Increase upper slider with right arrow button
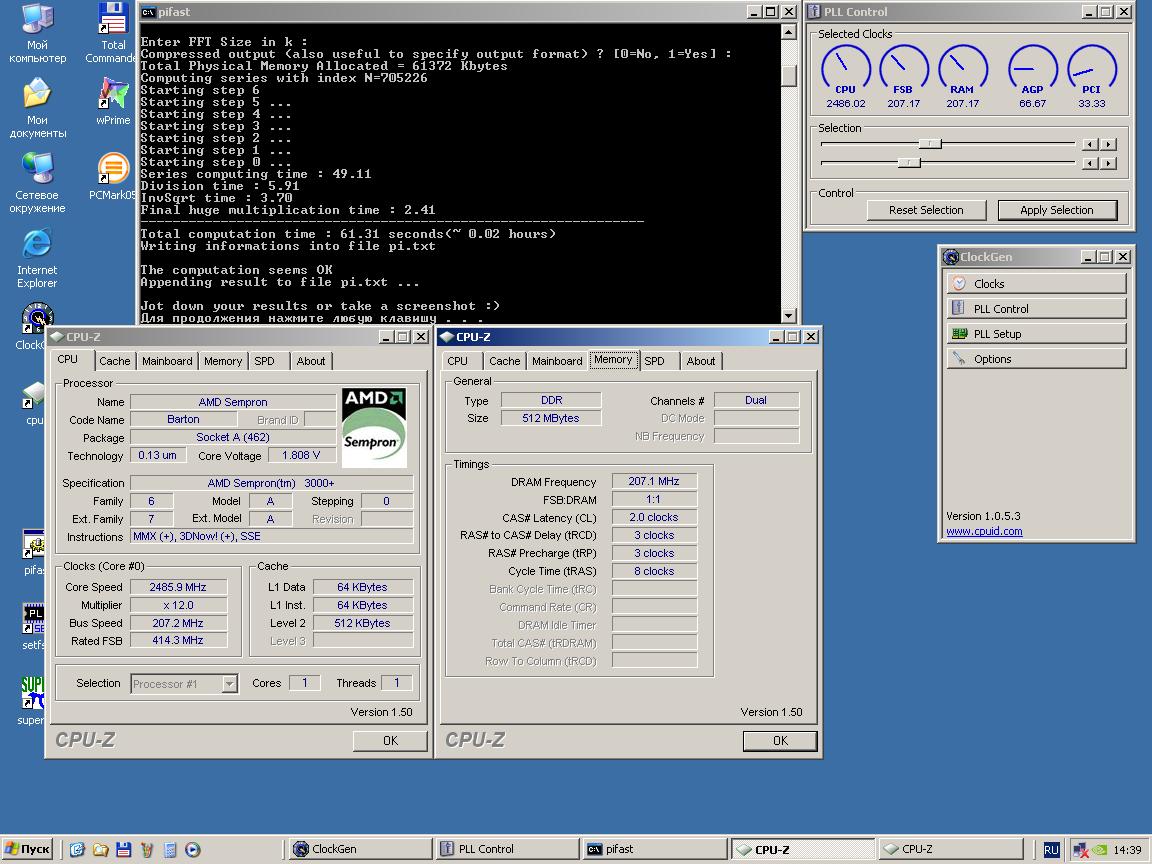This screenshot has width=1152, height=864. click(1109, 144)
